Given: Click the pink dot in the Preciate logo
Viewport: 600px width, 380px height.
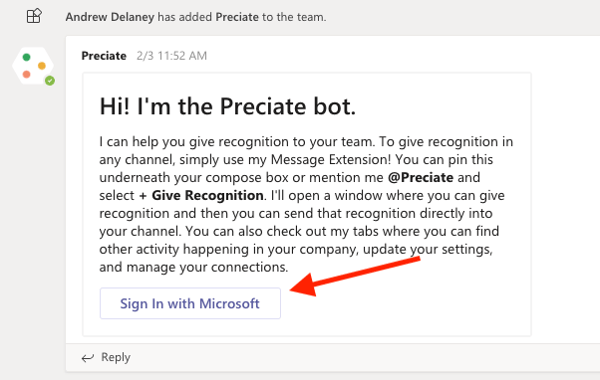Looking at the screenshot, I should [x=26, y=74].
